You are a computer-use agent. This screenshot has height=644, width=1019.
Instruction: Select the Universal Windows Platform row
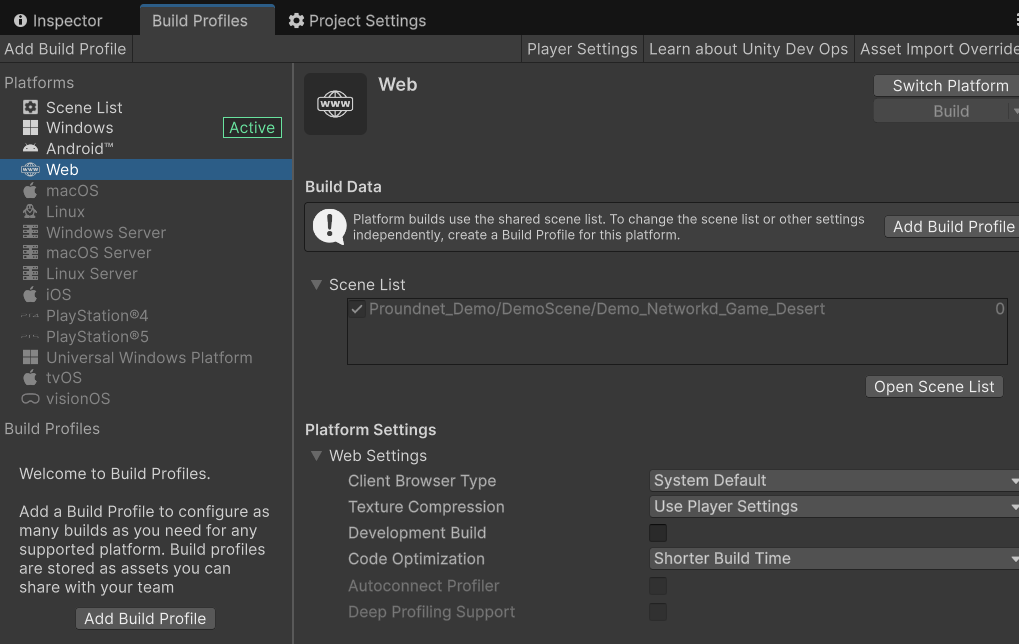pos(146,357)
